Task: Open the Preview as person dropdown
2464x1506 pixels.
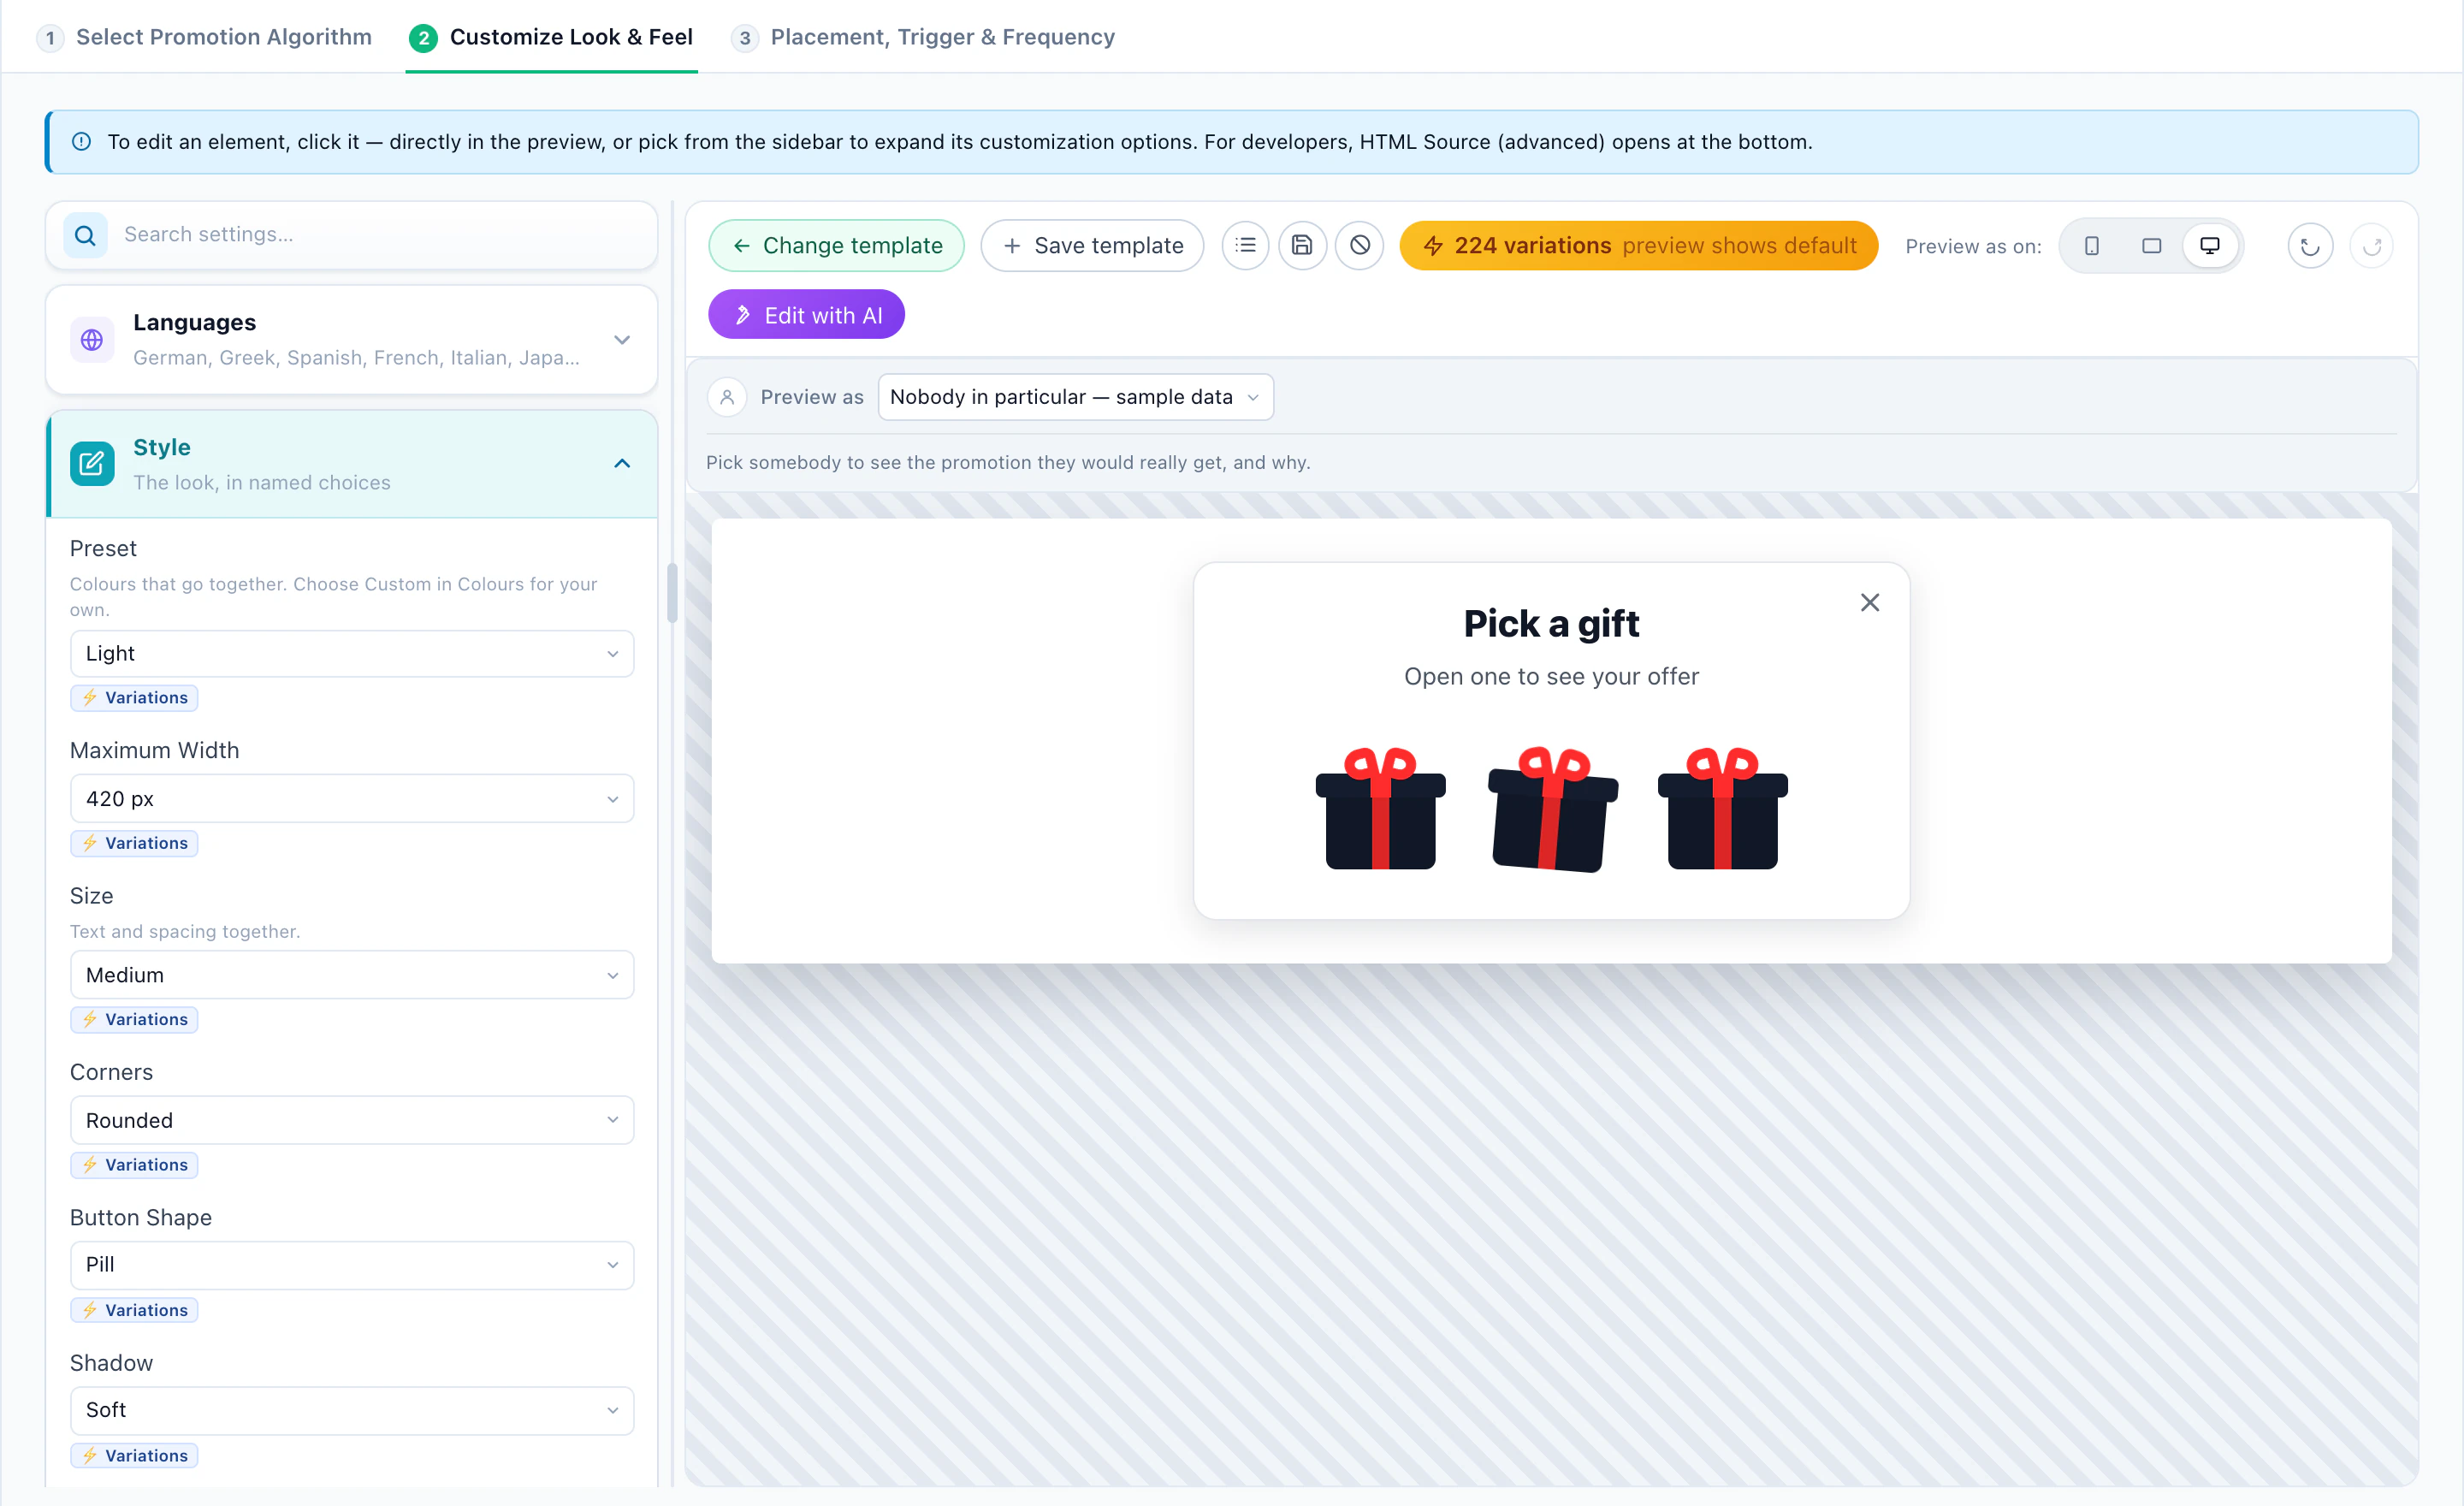Action: [x=1075, y=397]
